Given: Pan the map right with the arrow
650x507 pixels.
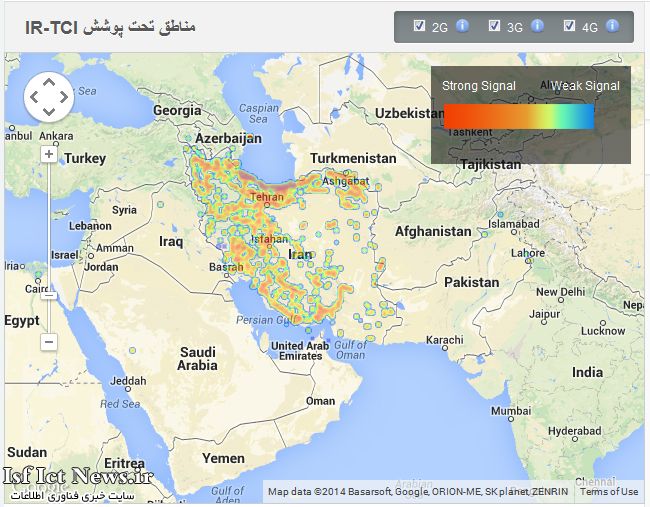Looking at the screenshot, I should point(64,97).
